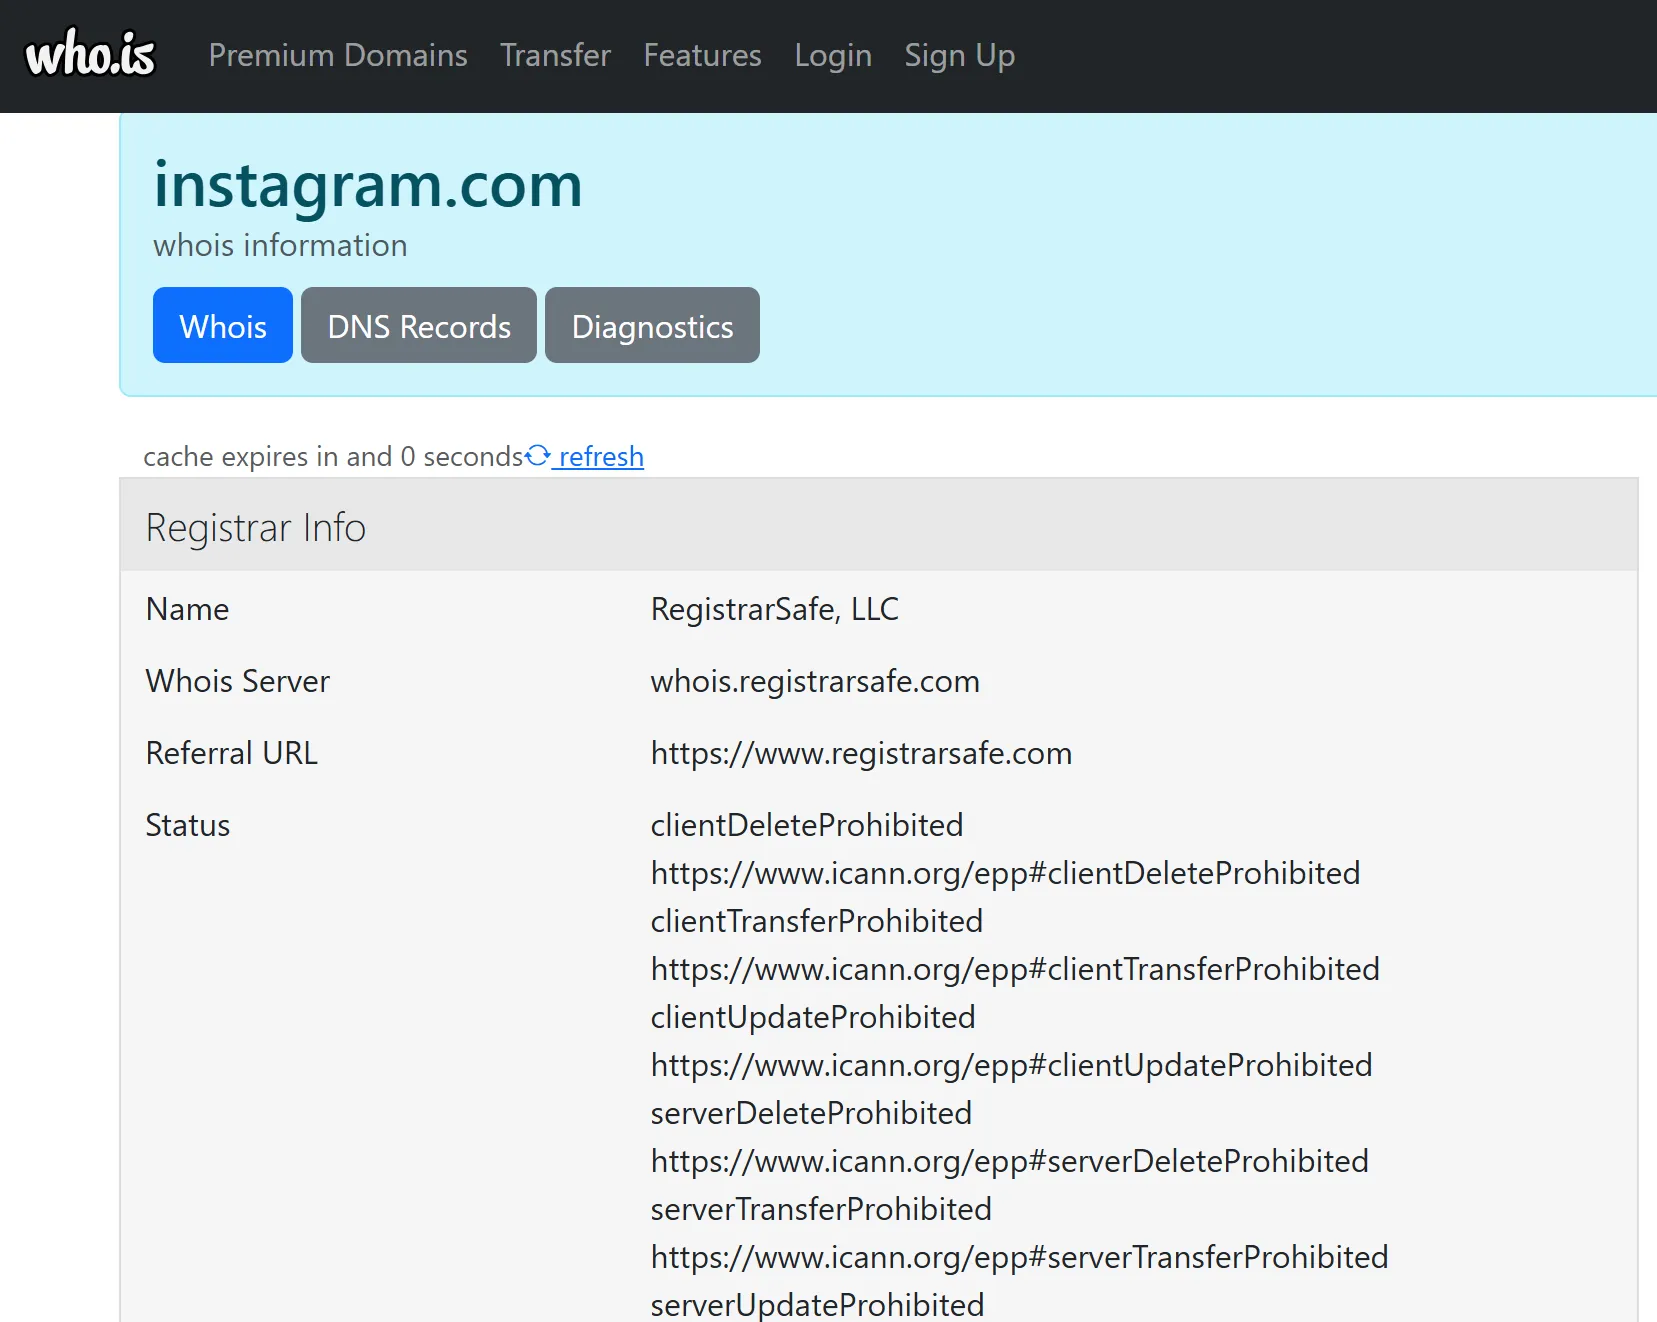Click the clientUpdateProhibited status text
Viewport: 1657px width, 1322px height.
click(813, 1017)
